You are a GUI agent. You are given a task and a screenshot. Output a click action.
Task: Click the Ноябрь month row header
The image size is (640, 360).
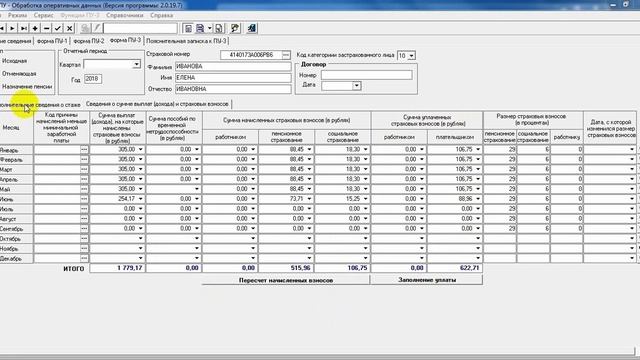click(16, 249)
